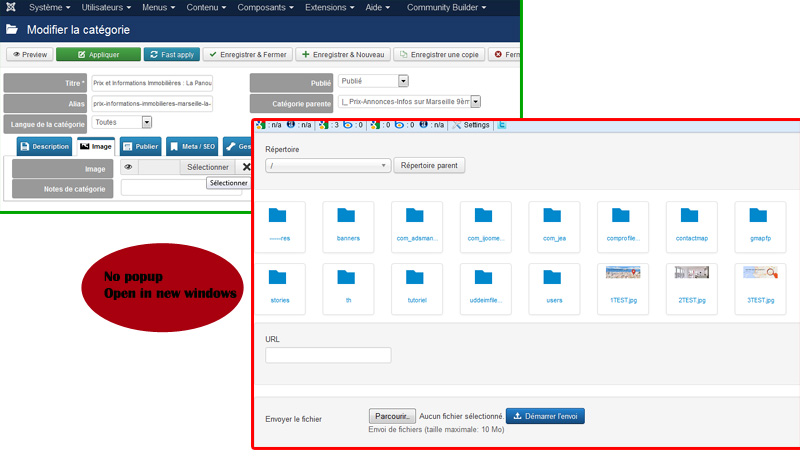The width and height of the screenshot is (800, 462).
Task: Open the tutoriel folder
Action: pos(417,289)
